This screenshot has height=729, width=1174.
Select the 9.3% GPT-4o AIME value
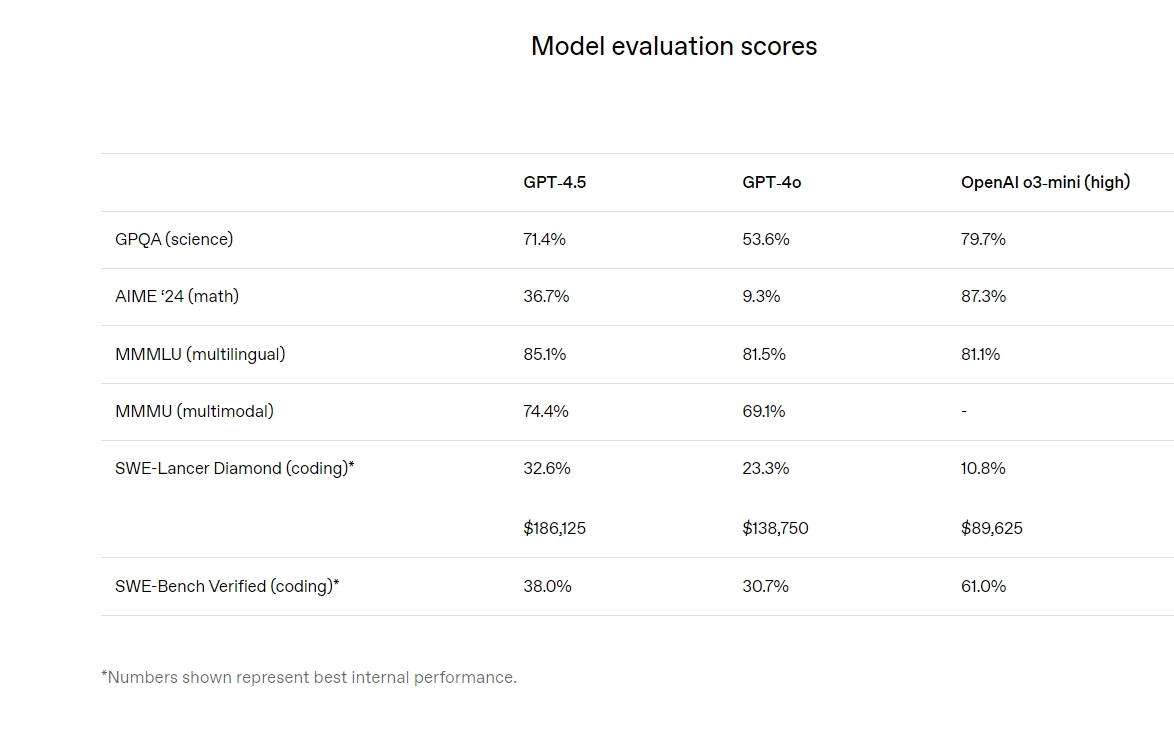click(761, 296)
